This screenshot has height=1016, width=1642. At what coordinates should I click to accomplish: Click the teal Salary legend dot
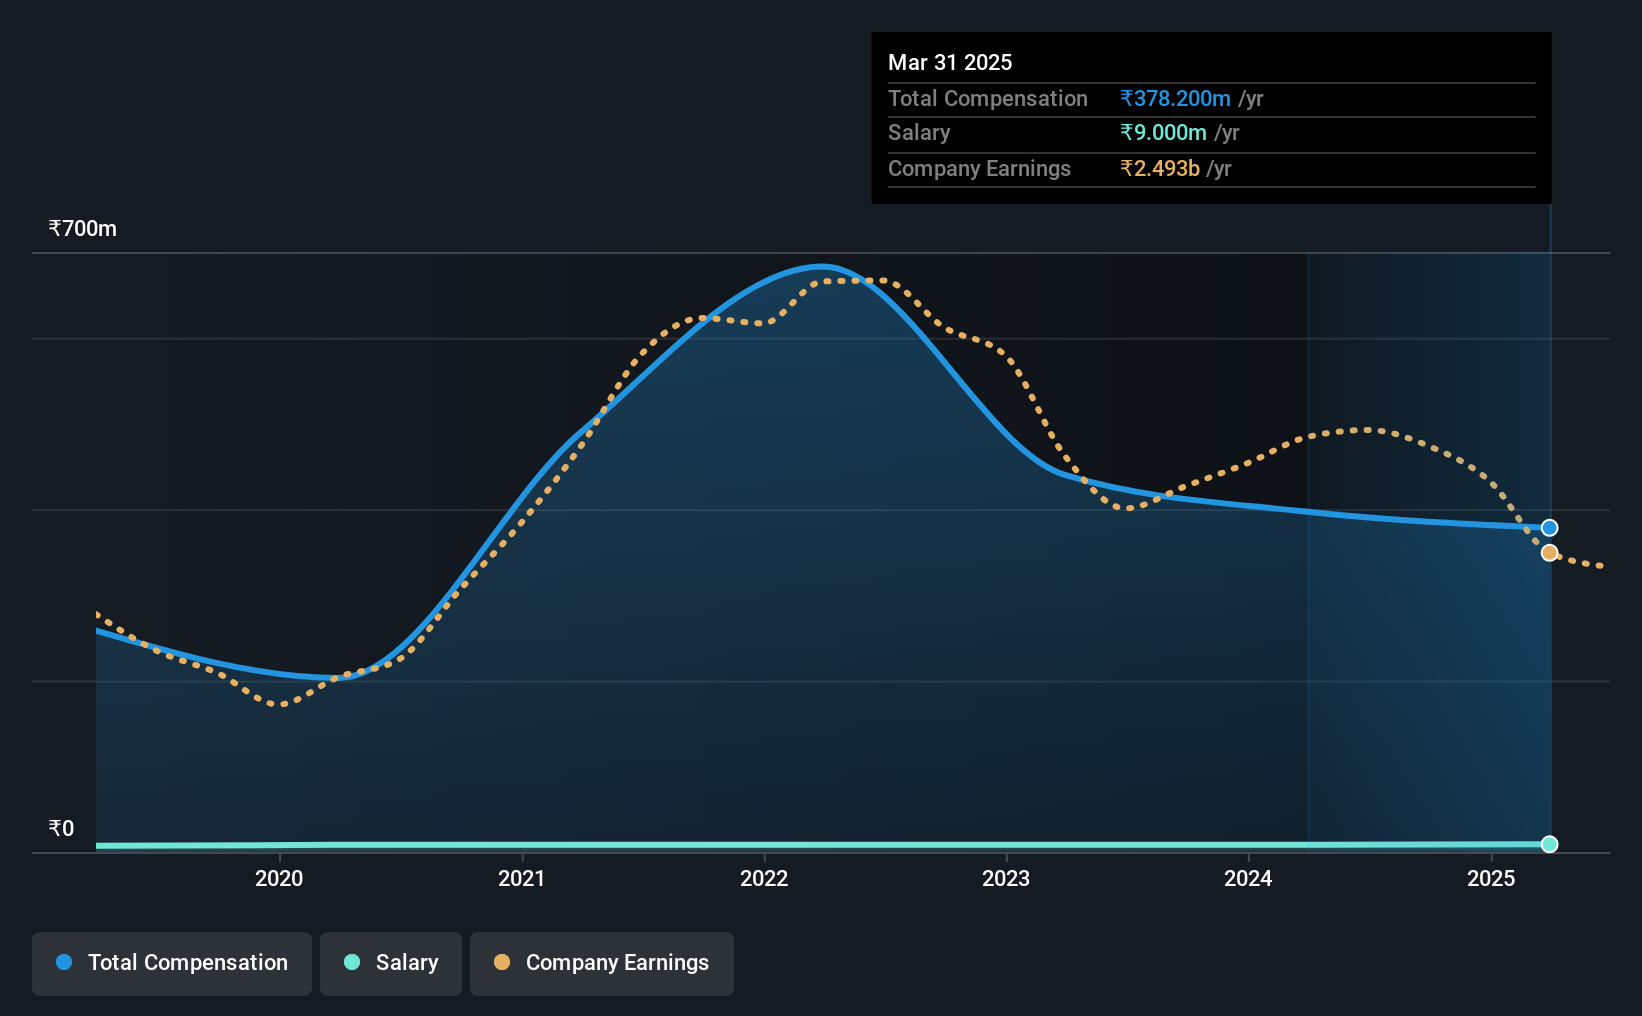[x=352, y=962]
